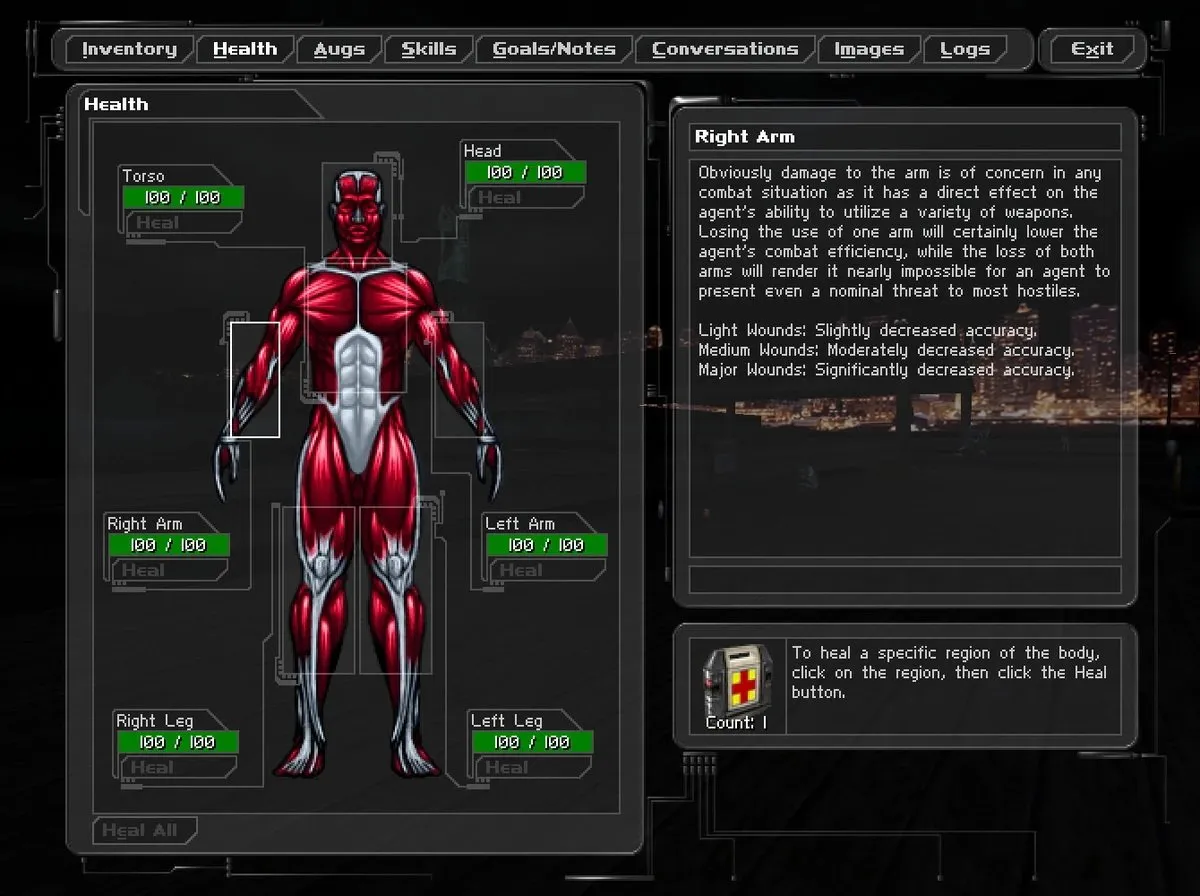The height and width of the screenshot is (896, 1200).
Task: Open the Skills tab
Action: pos(429,49)
